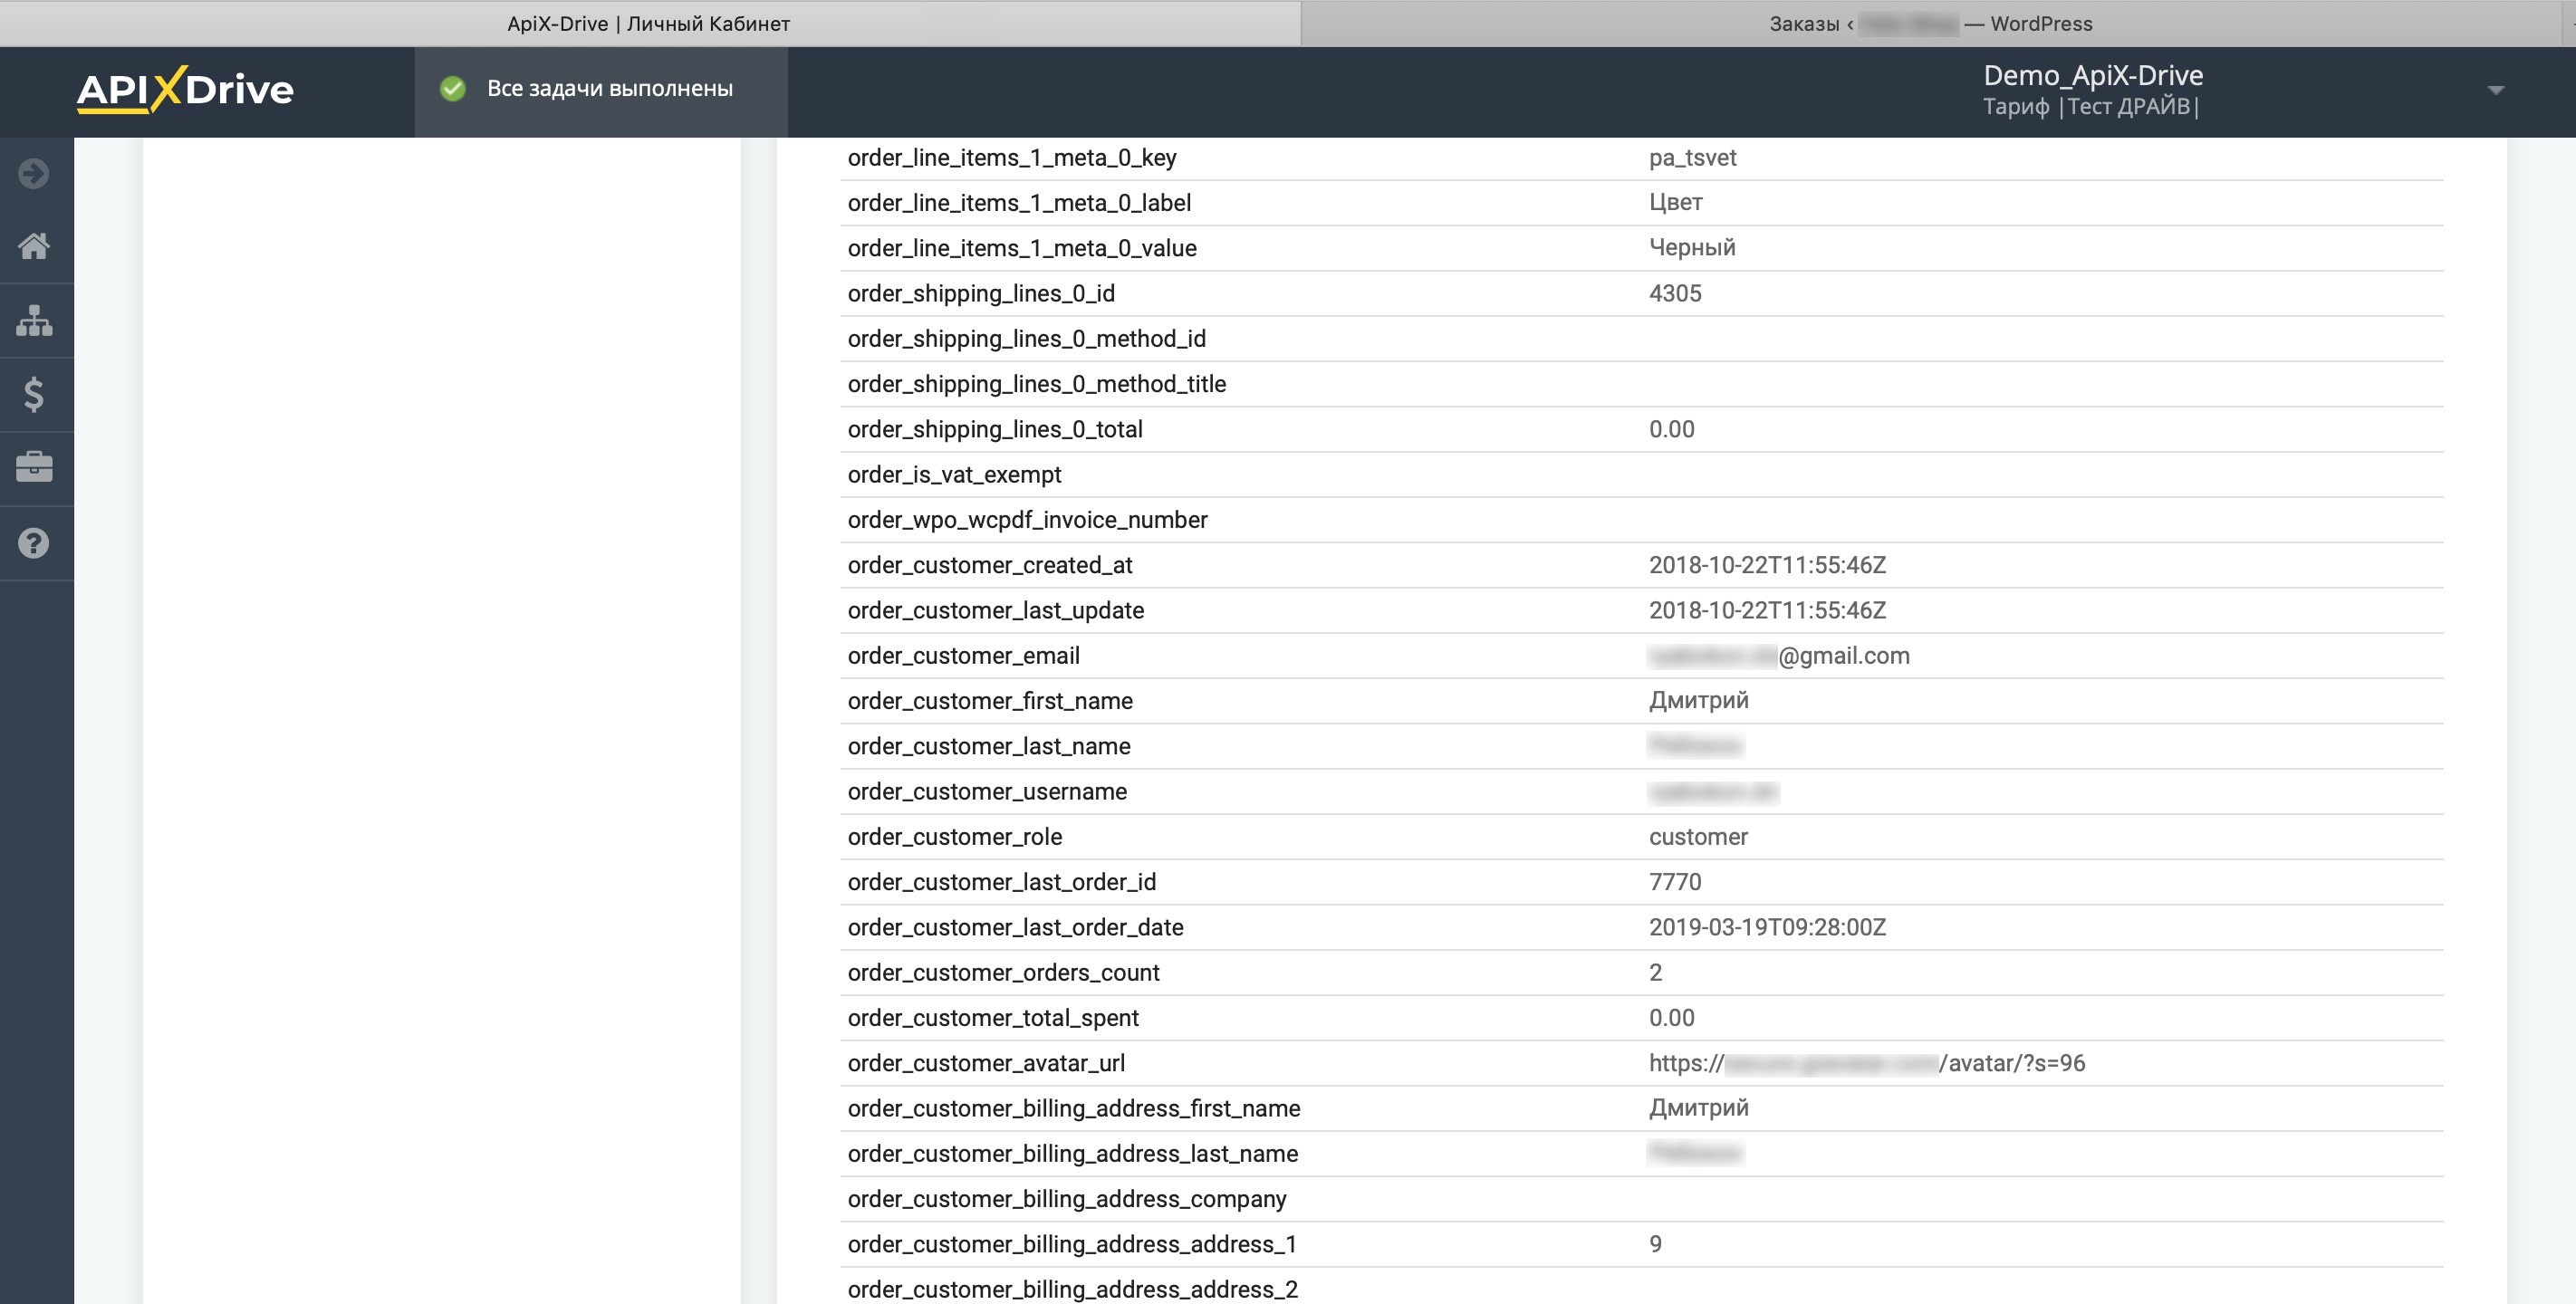Click Demo_ApiX-Drive account name
The height and width of the screenshot is (1304, 2576).
tap(2093, 75)
